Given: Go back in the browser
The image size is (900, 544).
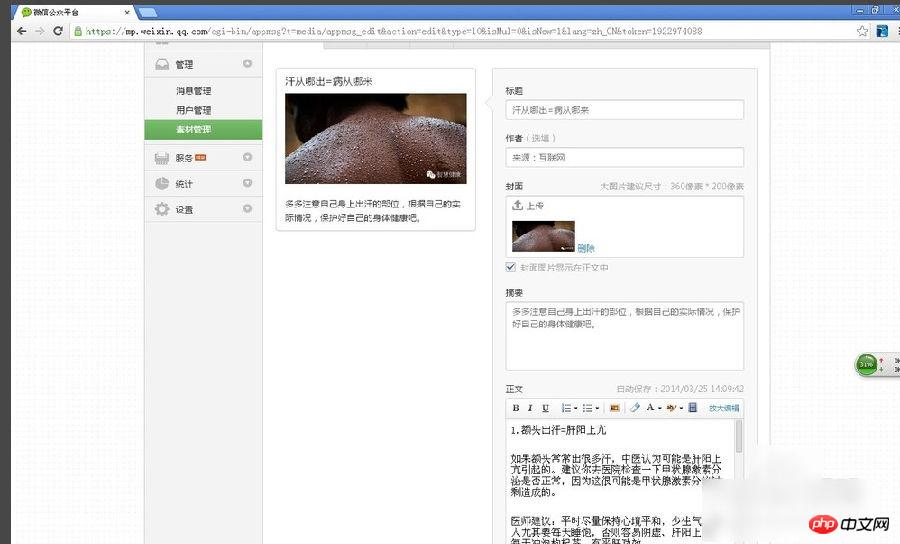Looking at the screenshot, I should (x=22, y=31).
